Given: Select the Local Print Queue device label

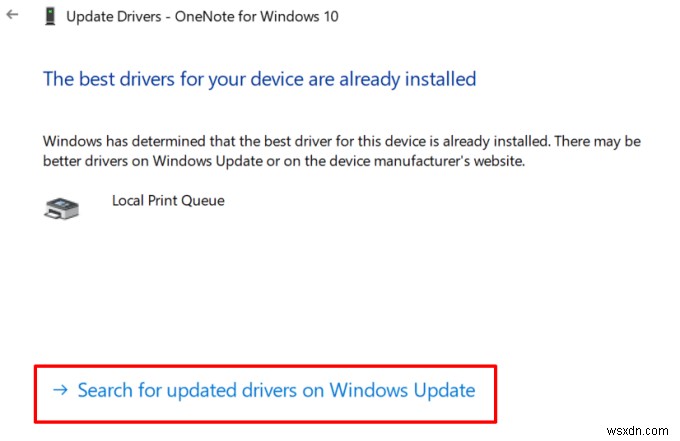Looking at the screenshot, I should (168, 200).
